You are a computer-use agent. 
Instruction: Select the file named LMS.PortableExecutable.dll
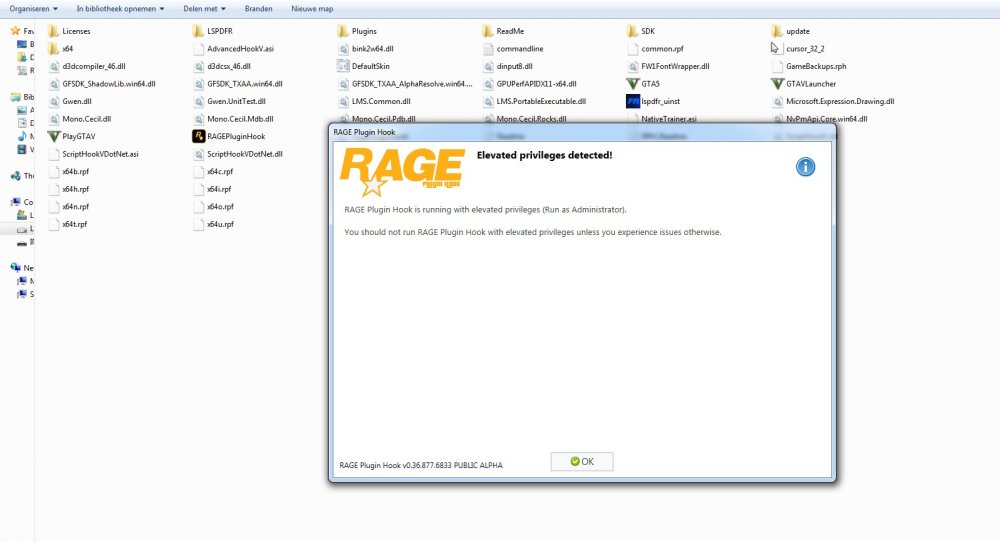[541, 101]
